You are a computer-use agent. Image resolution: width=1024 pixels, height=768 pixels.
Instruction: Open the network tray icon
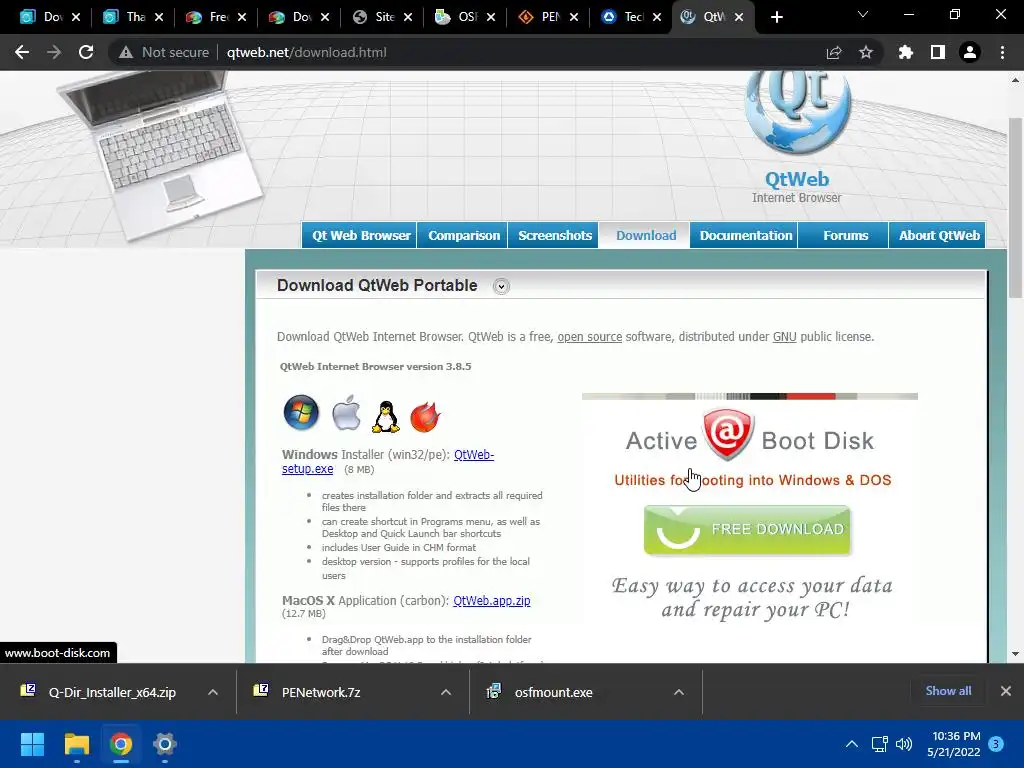pos(880,744)
